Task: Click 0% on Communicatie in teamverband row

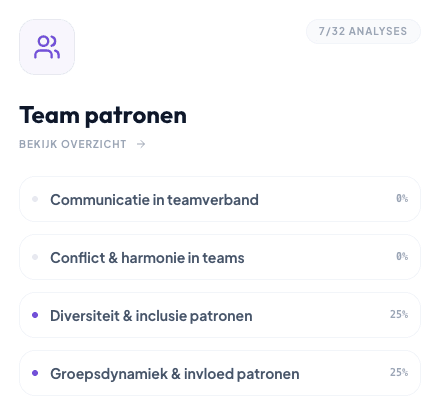Action: [402, 198]
